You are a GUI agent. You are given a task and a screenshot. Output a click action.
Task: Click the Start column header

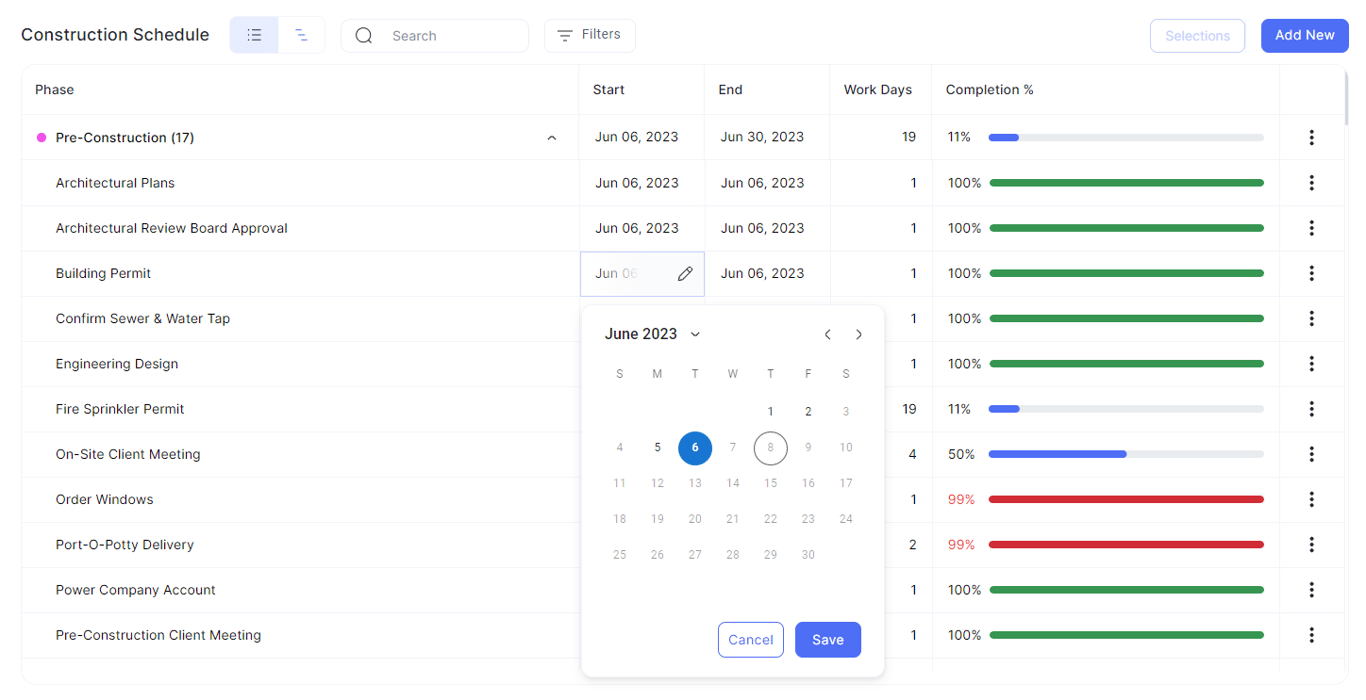(x=608, y=90)
